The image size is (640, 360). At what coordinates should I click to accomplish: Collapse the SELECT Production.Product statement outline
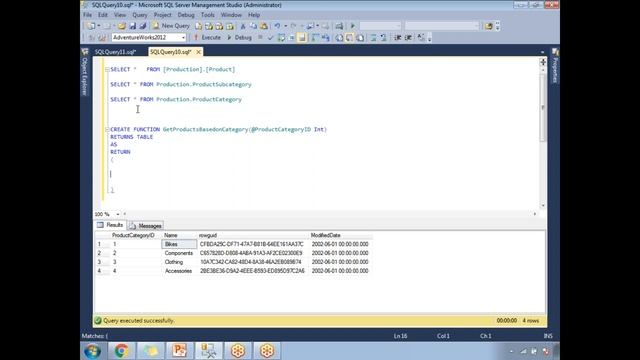point(107,70)
